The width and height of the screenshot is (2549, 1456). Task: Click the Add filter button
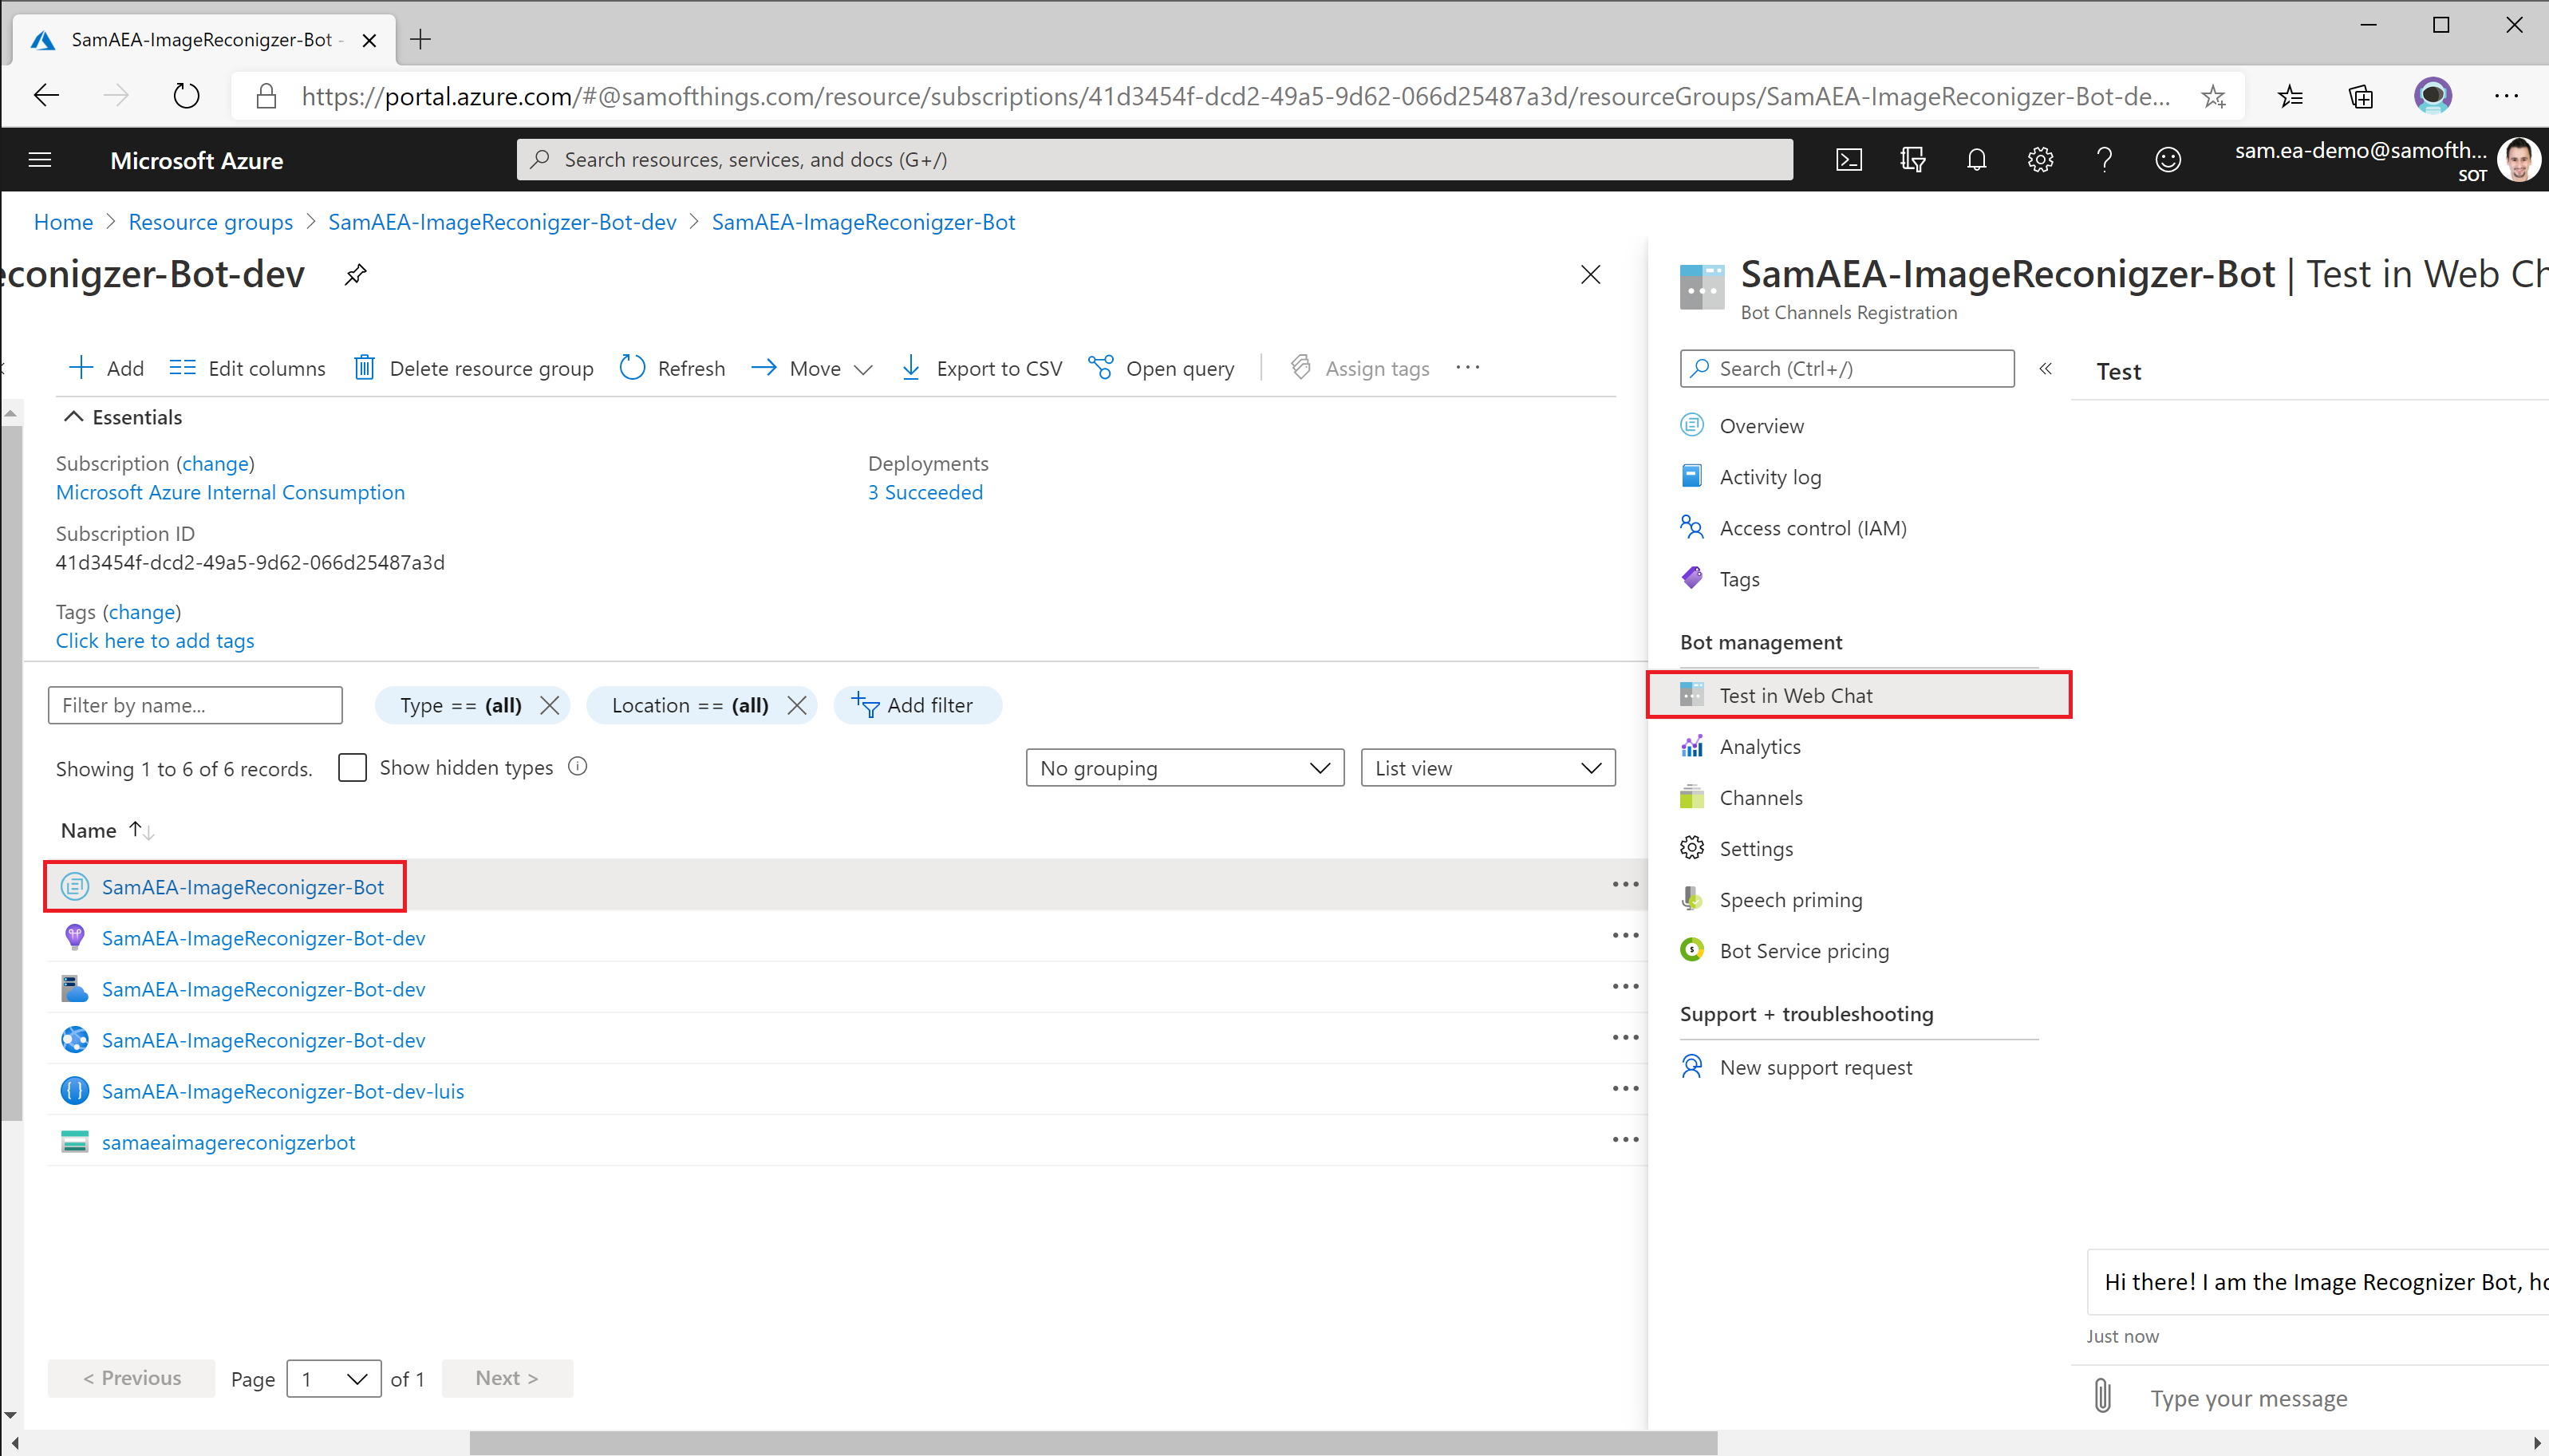917,705
